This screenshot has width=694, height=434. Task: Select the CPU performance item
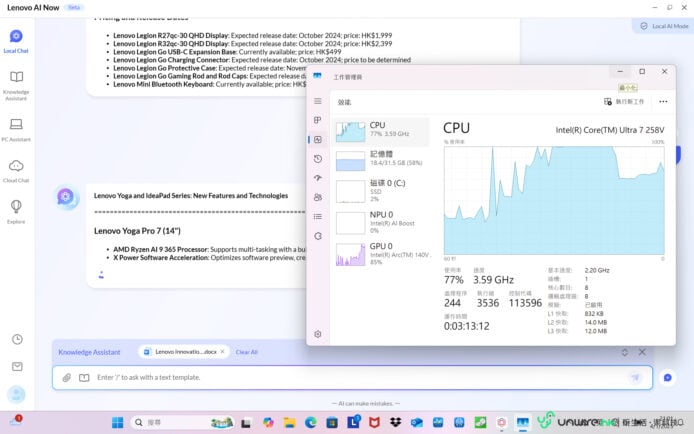(x=381, y=131)
